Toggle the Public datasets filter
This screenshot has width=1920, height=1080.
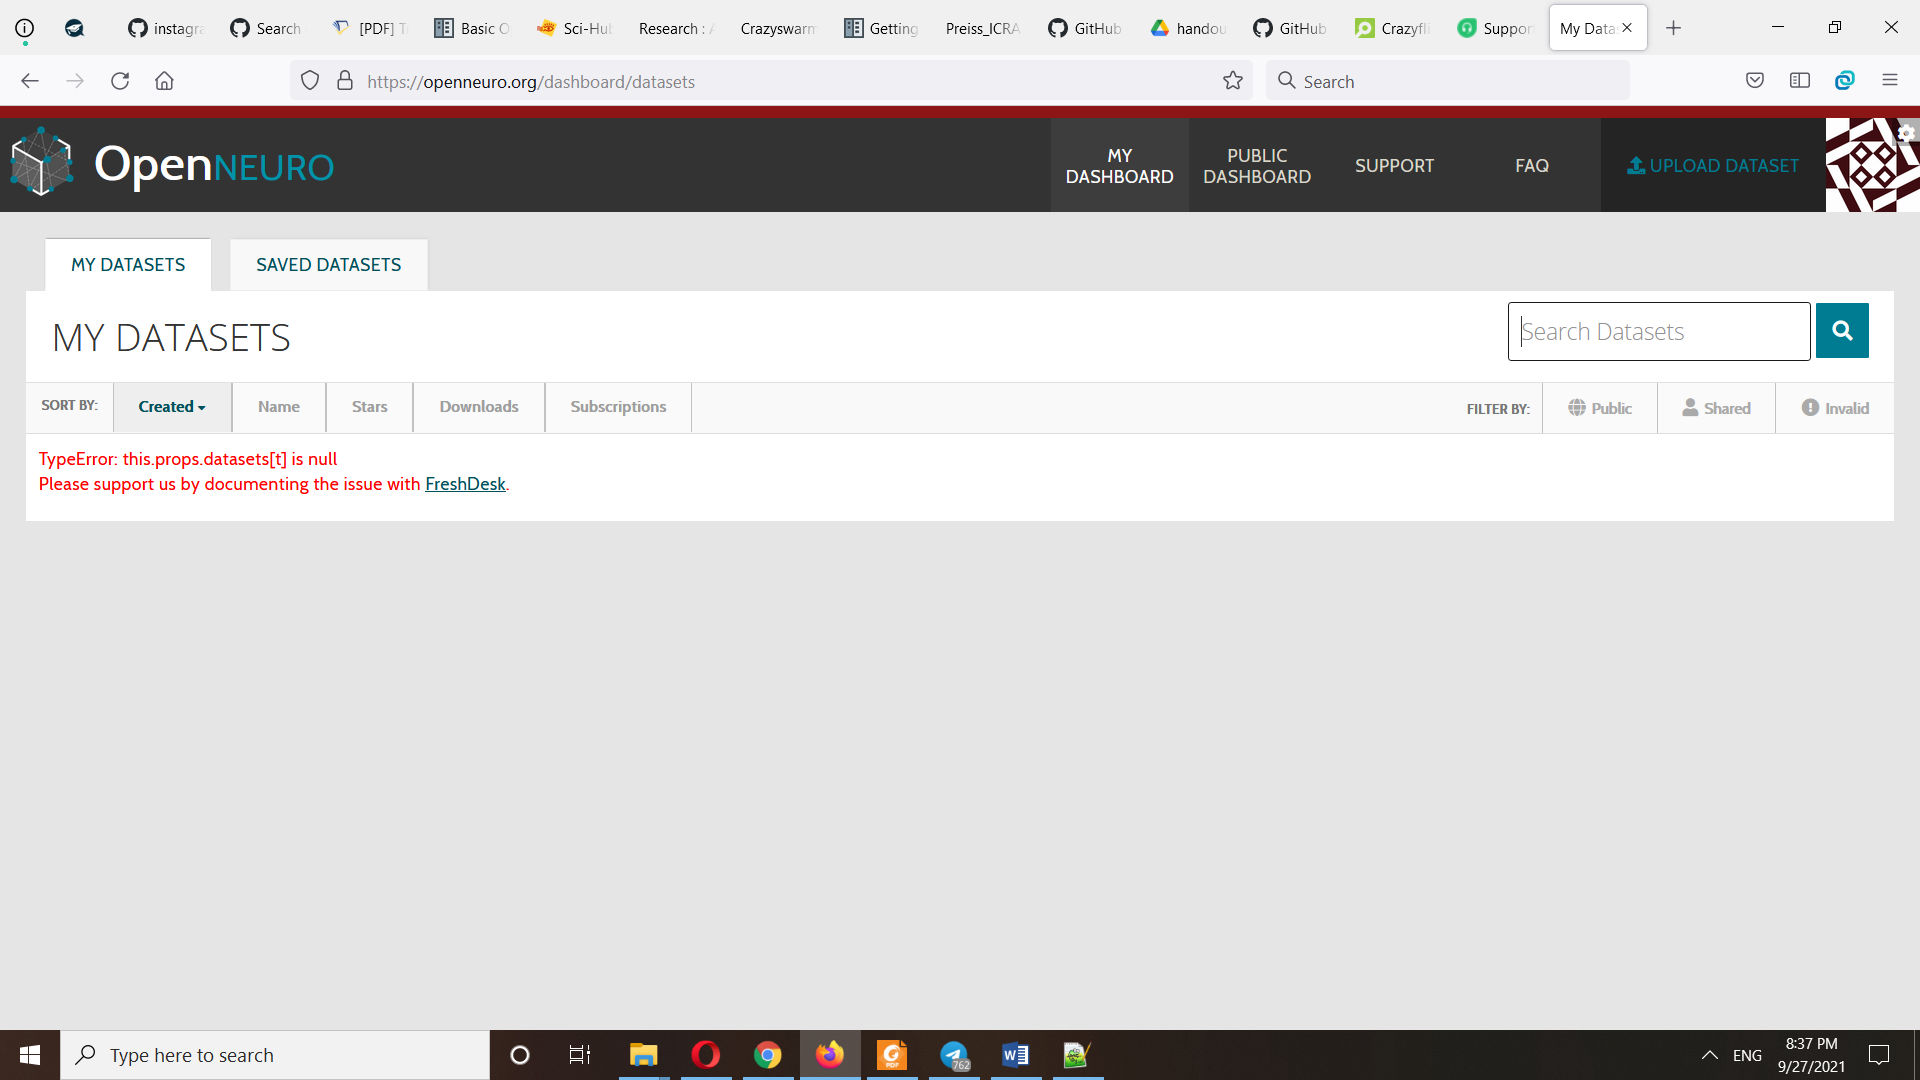click(x=1600, y=407)
